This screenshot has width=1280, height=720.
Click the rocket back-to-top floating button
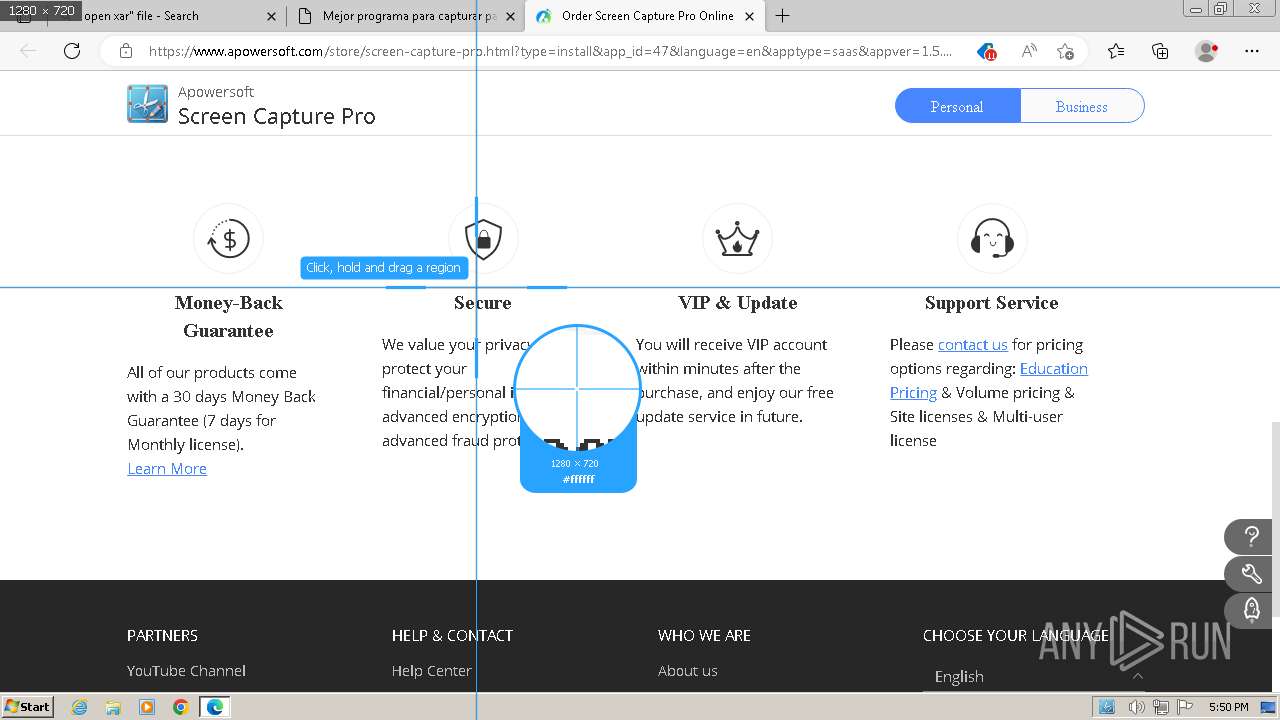coord(1251,610)
